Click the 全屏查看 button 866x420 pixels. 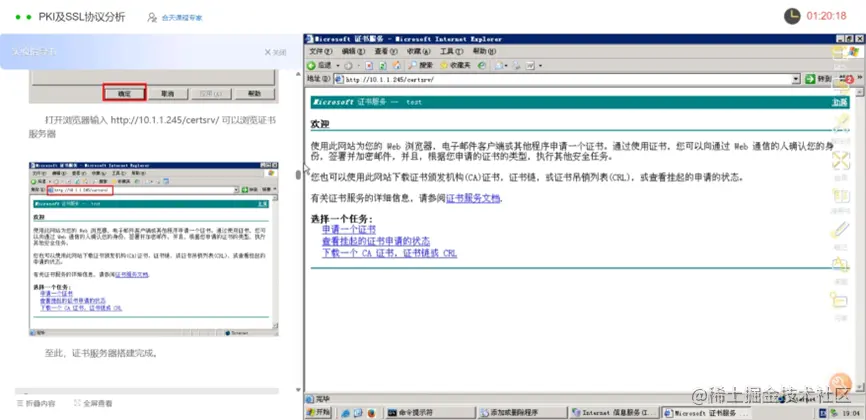pyautogui.click(x=93, y=403)
